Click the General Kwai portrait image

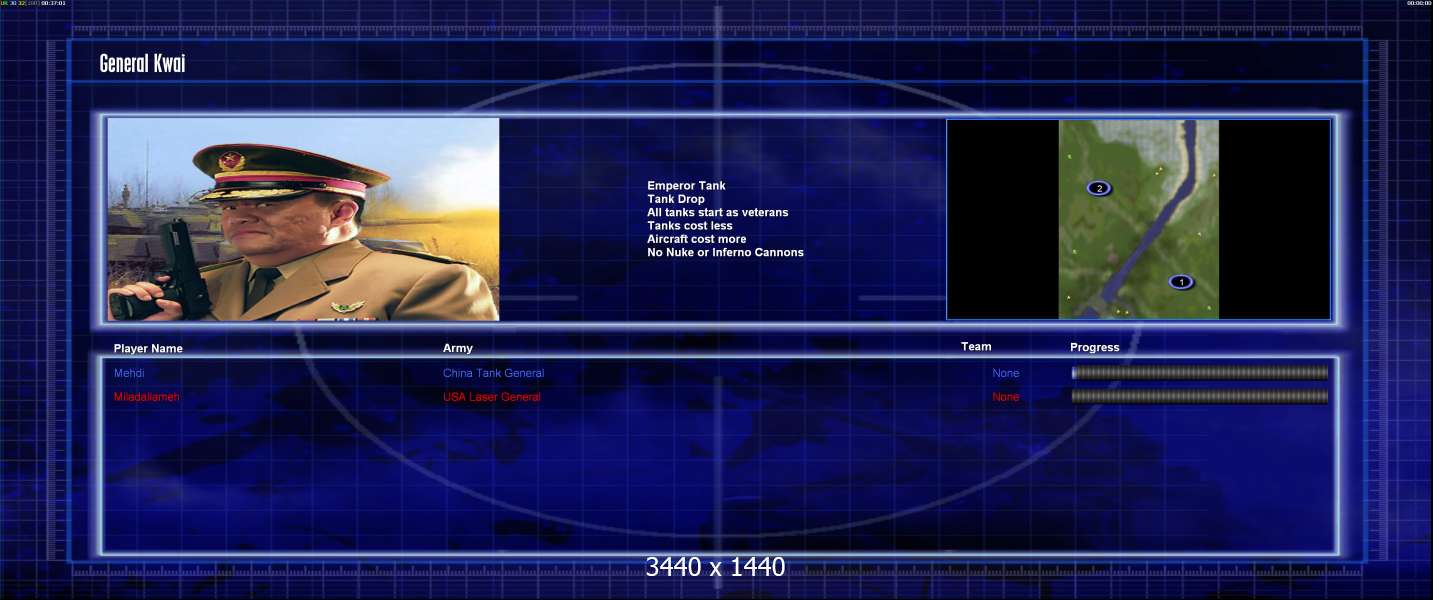(x=303, y=219)
